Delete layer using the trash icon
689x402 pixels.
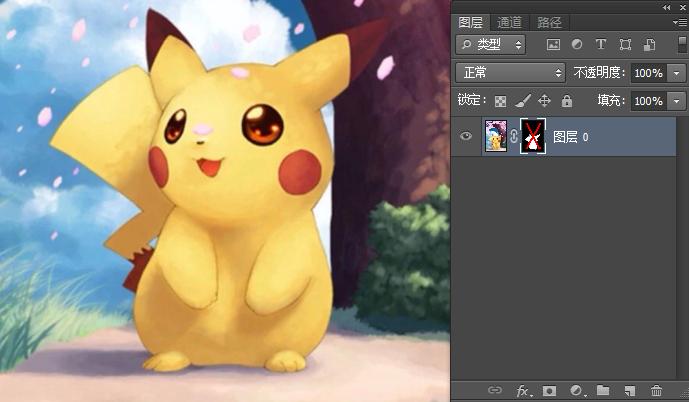coord(656,391)
